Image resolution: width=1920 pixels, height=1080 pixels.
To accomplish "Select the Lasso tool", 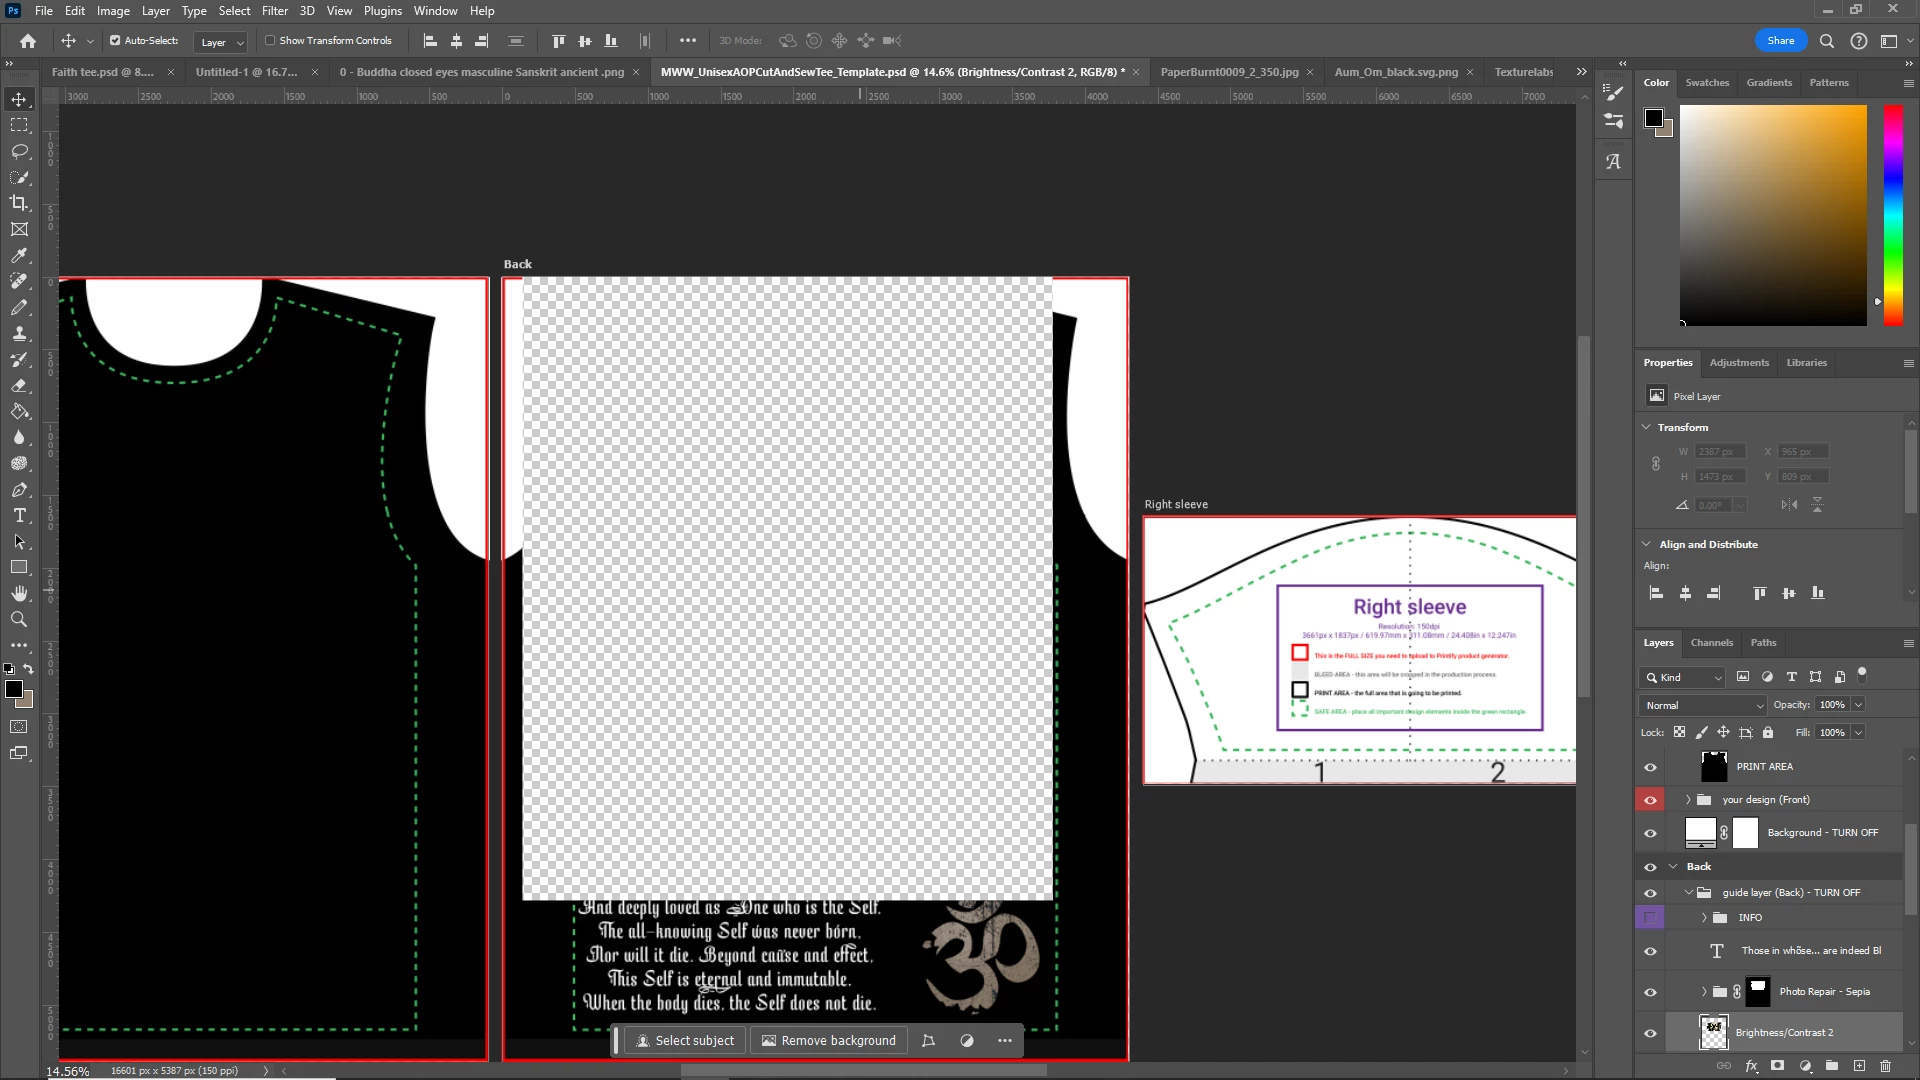I will coord(19,152).
